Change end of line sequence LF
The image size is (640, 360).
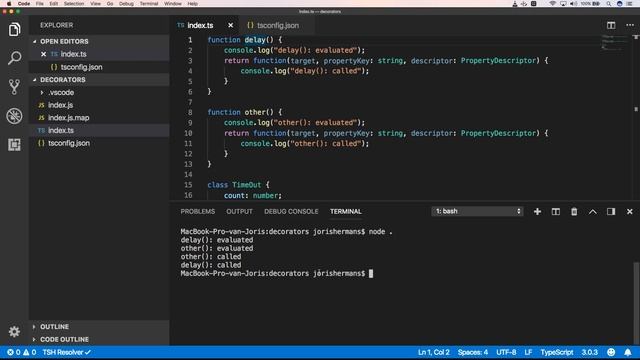(x=528, y=352)
